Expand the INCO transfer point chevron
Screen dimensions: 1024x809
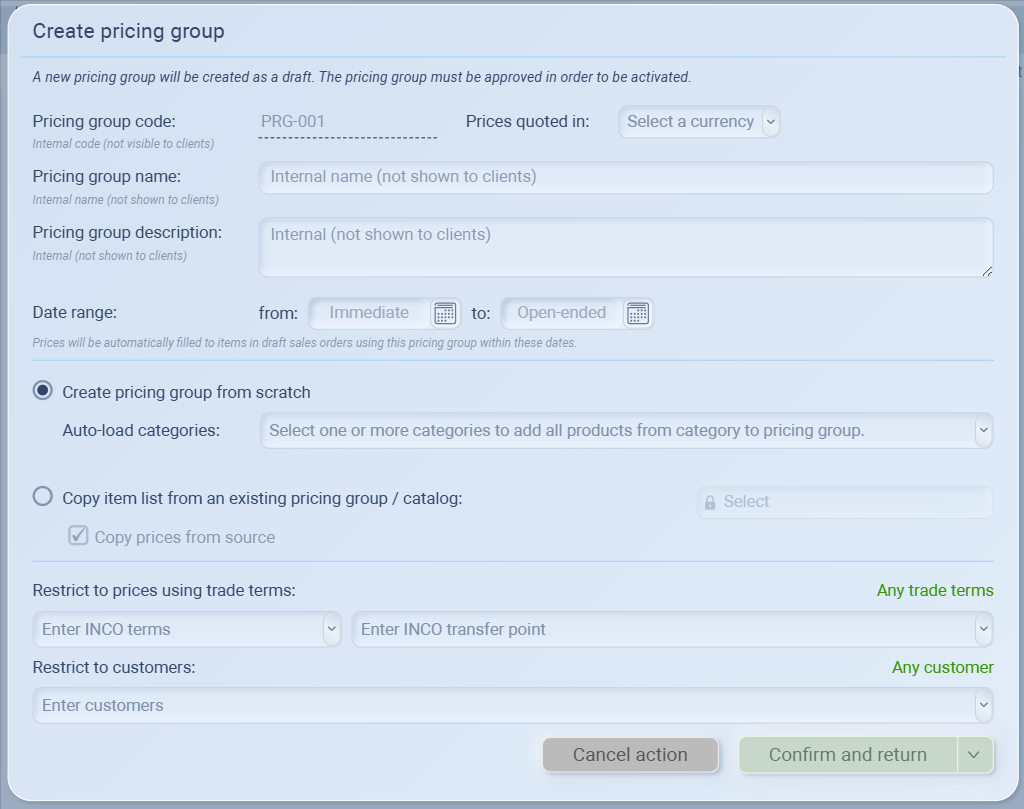coord(984,629)
